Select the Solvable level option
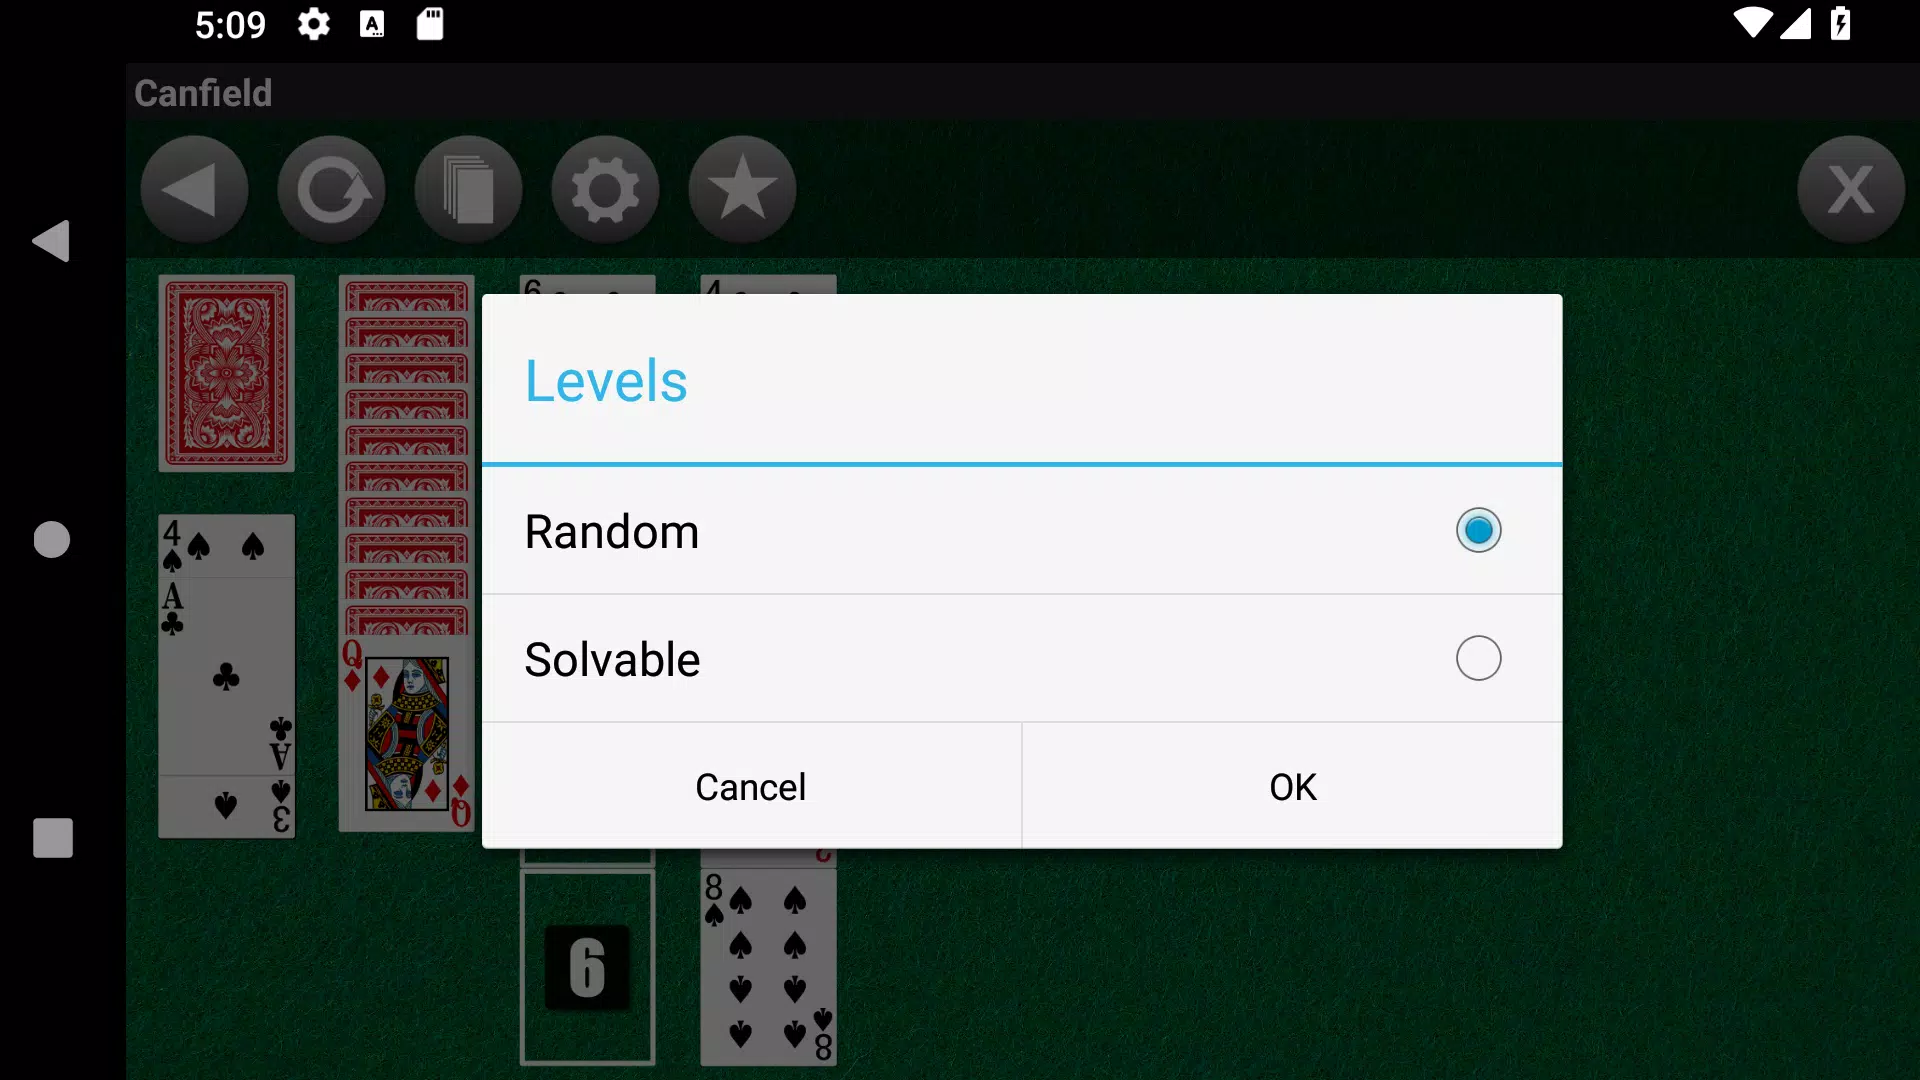Screen dimensions: 1920x1080 tap(1478, 658)
